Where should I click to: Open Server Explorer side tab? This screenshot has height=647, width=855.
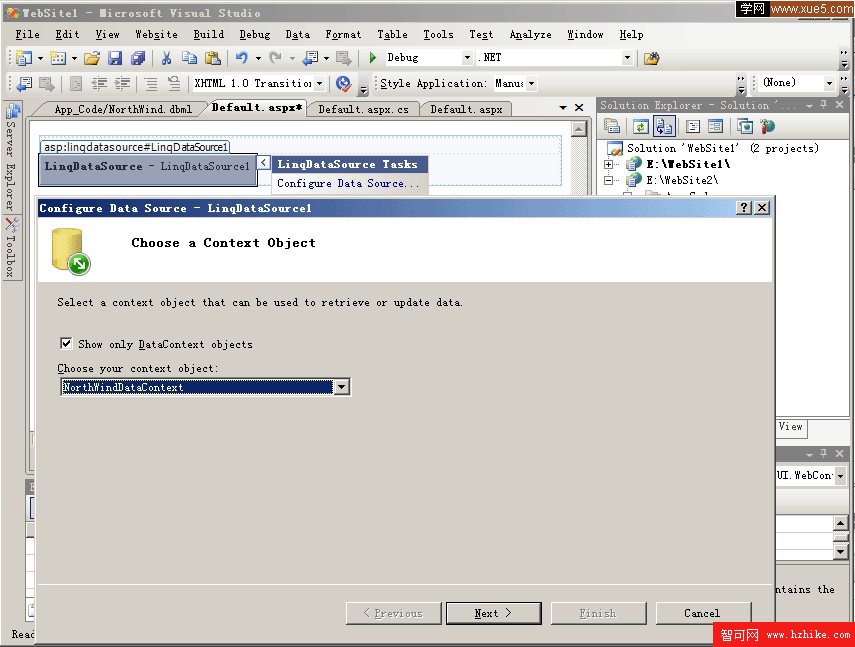pos(11,158)
